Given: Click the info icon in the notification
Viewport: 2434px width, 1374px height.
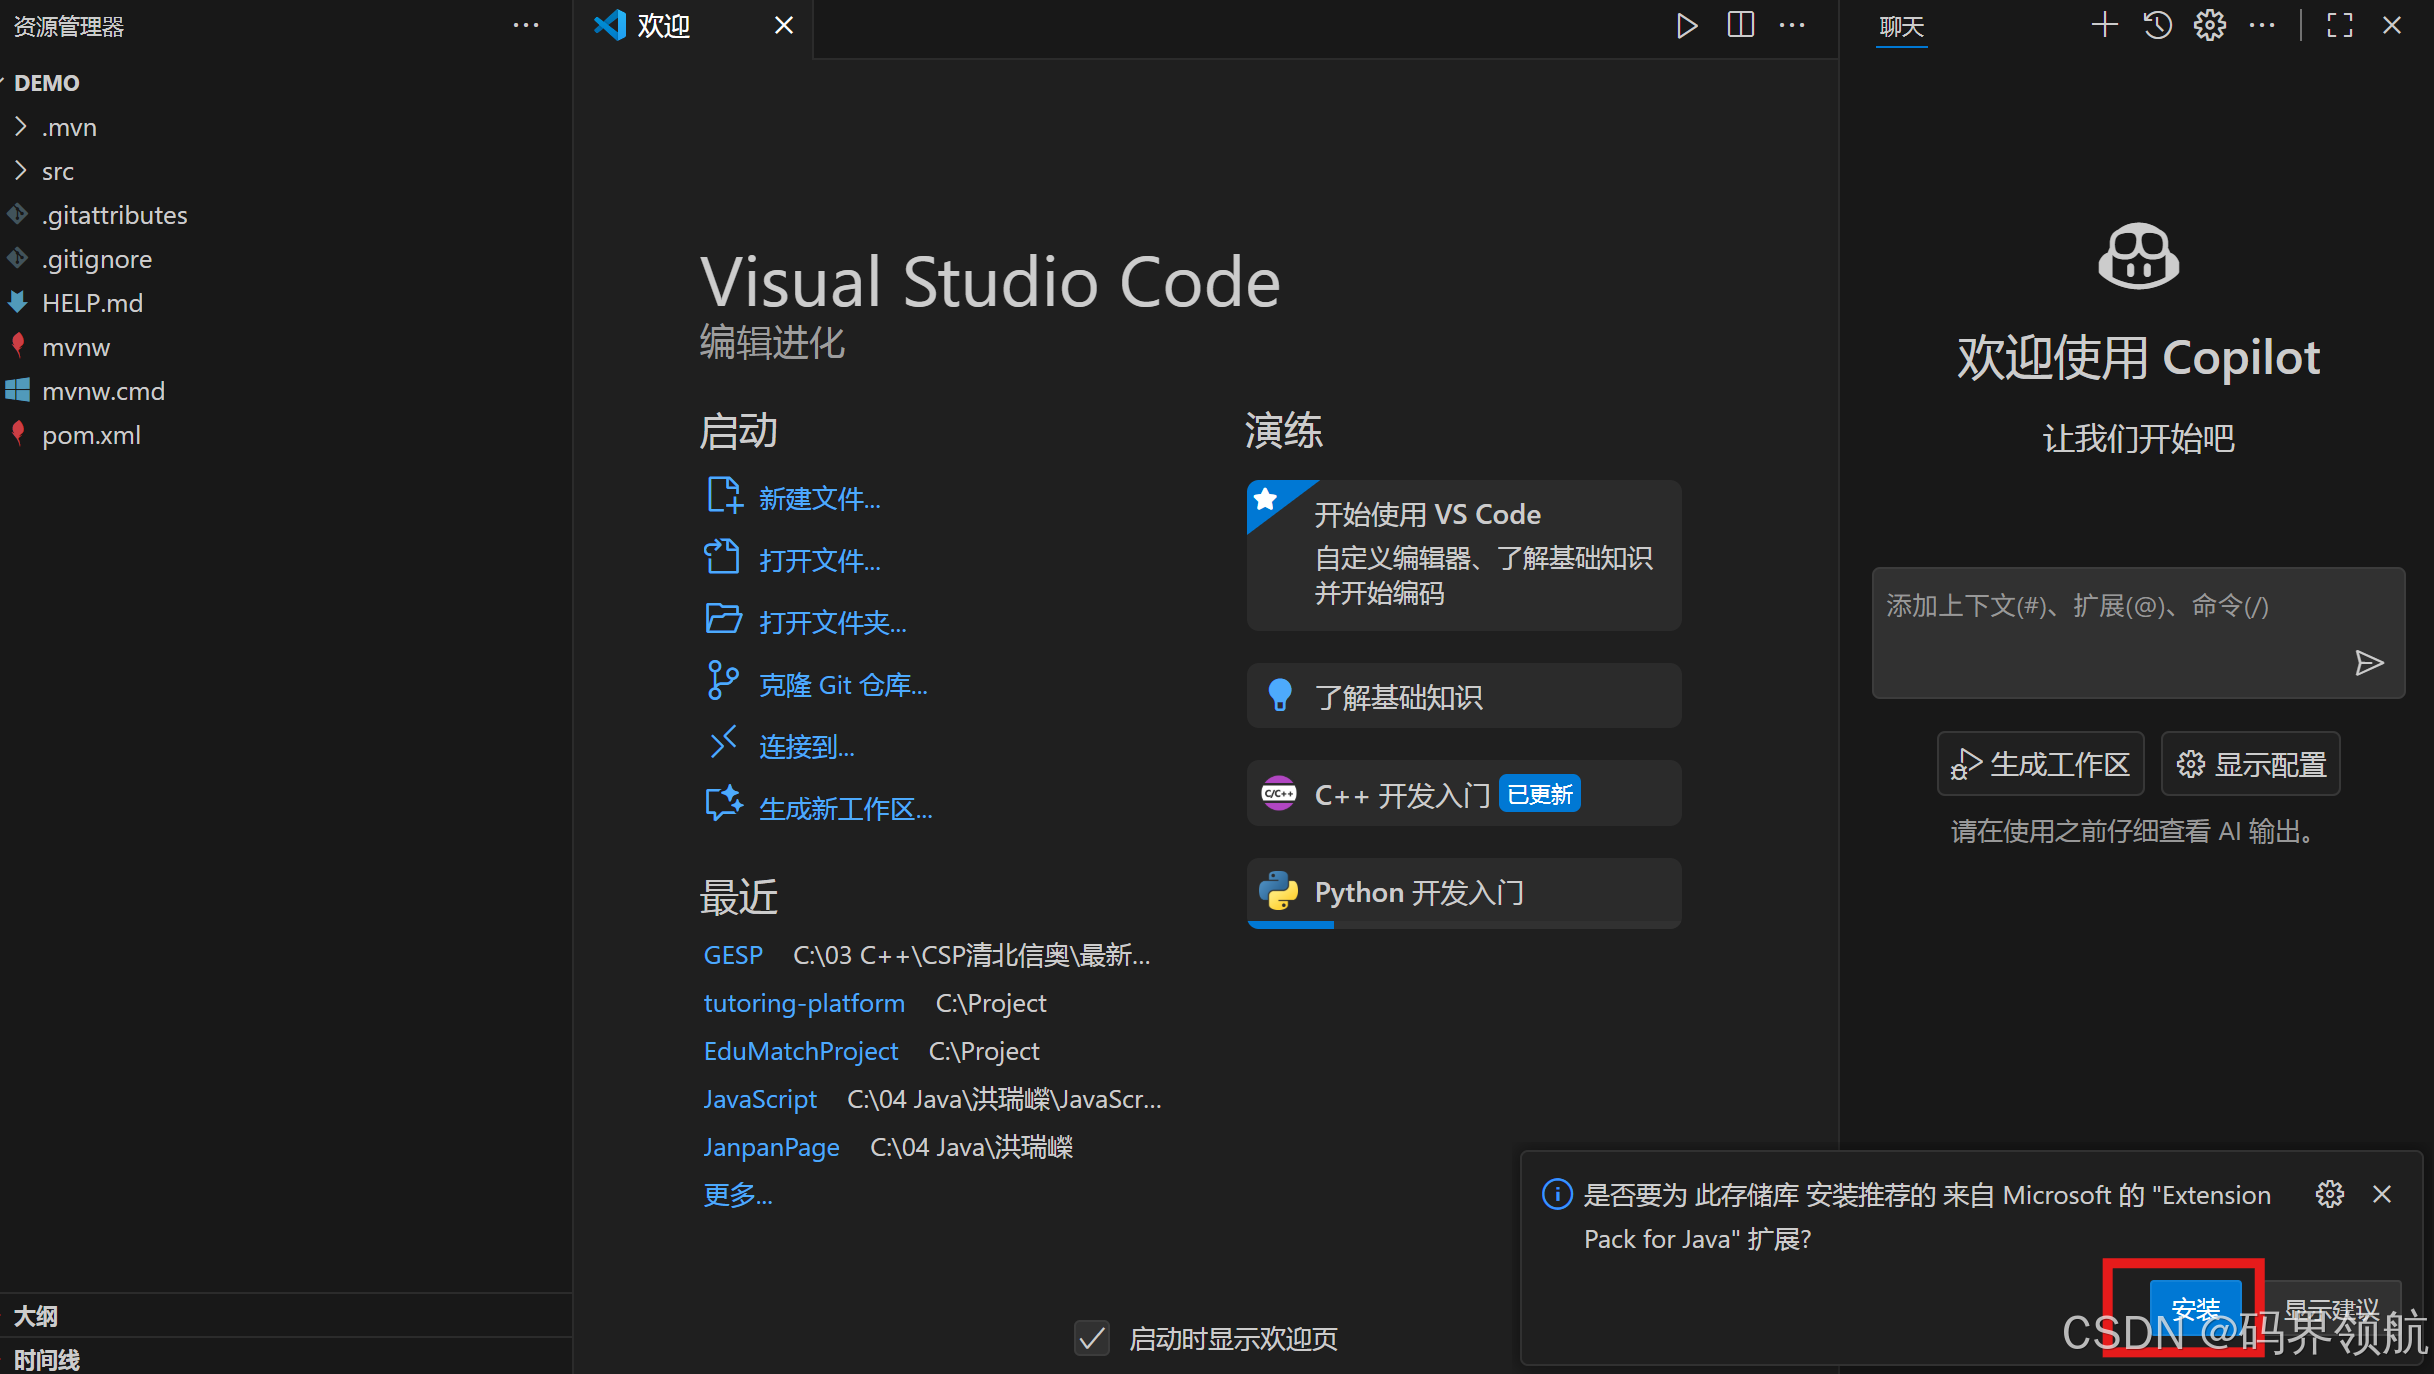Looking at the screenshot, I should point(1557,1194).
